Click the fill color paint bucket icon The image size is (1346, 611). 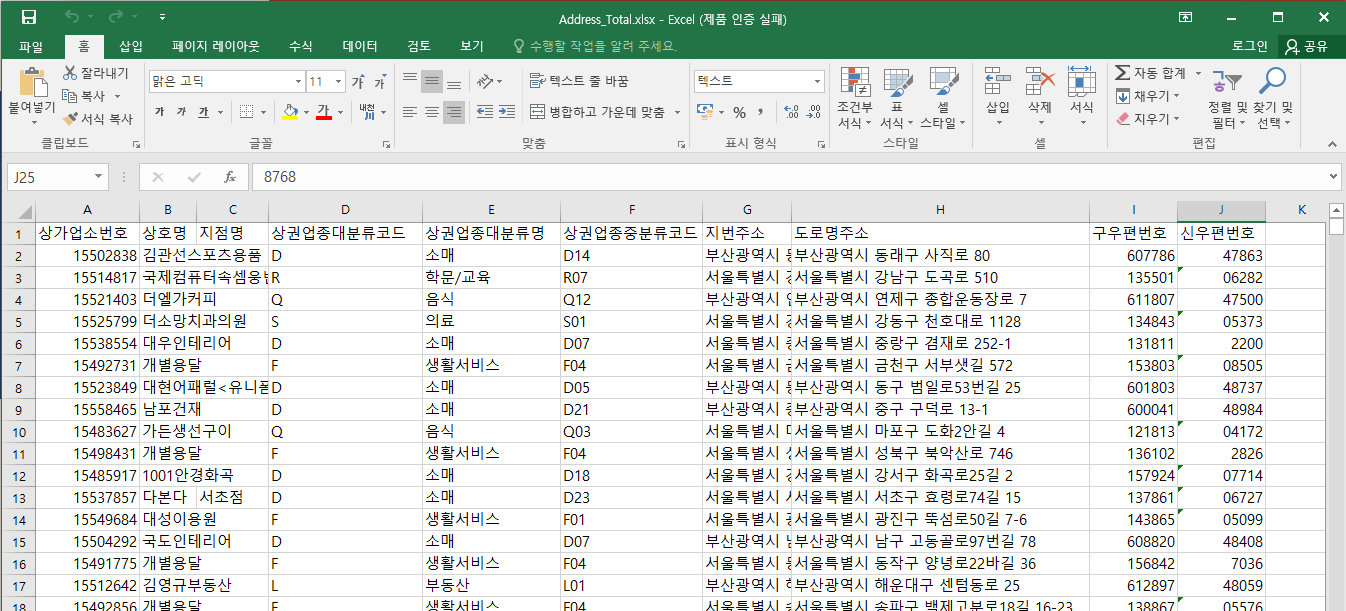[x=290, y=111]
